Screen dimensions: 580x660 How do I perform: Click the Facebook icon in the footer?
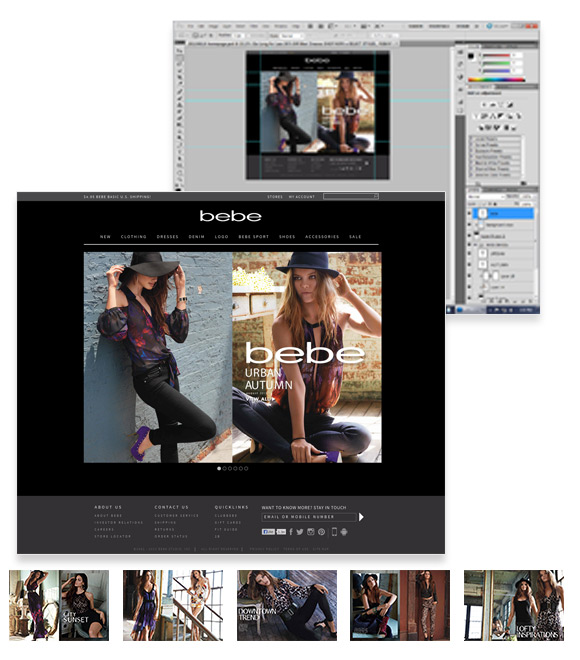tap(291, 532)
